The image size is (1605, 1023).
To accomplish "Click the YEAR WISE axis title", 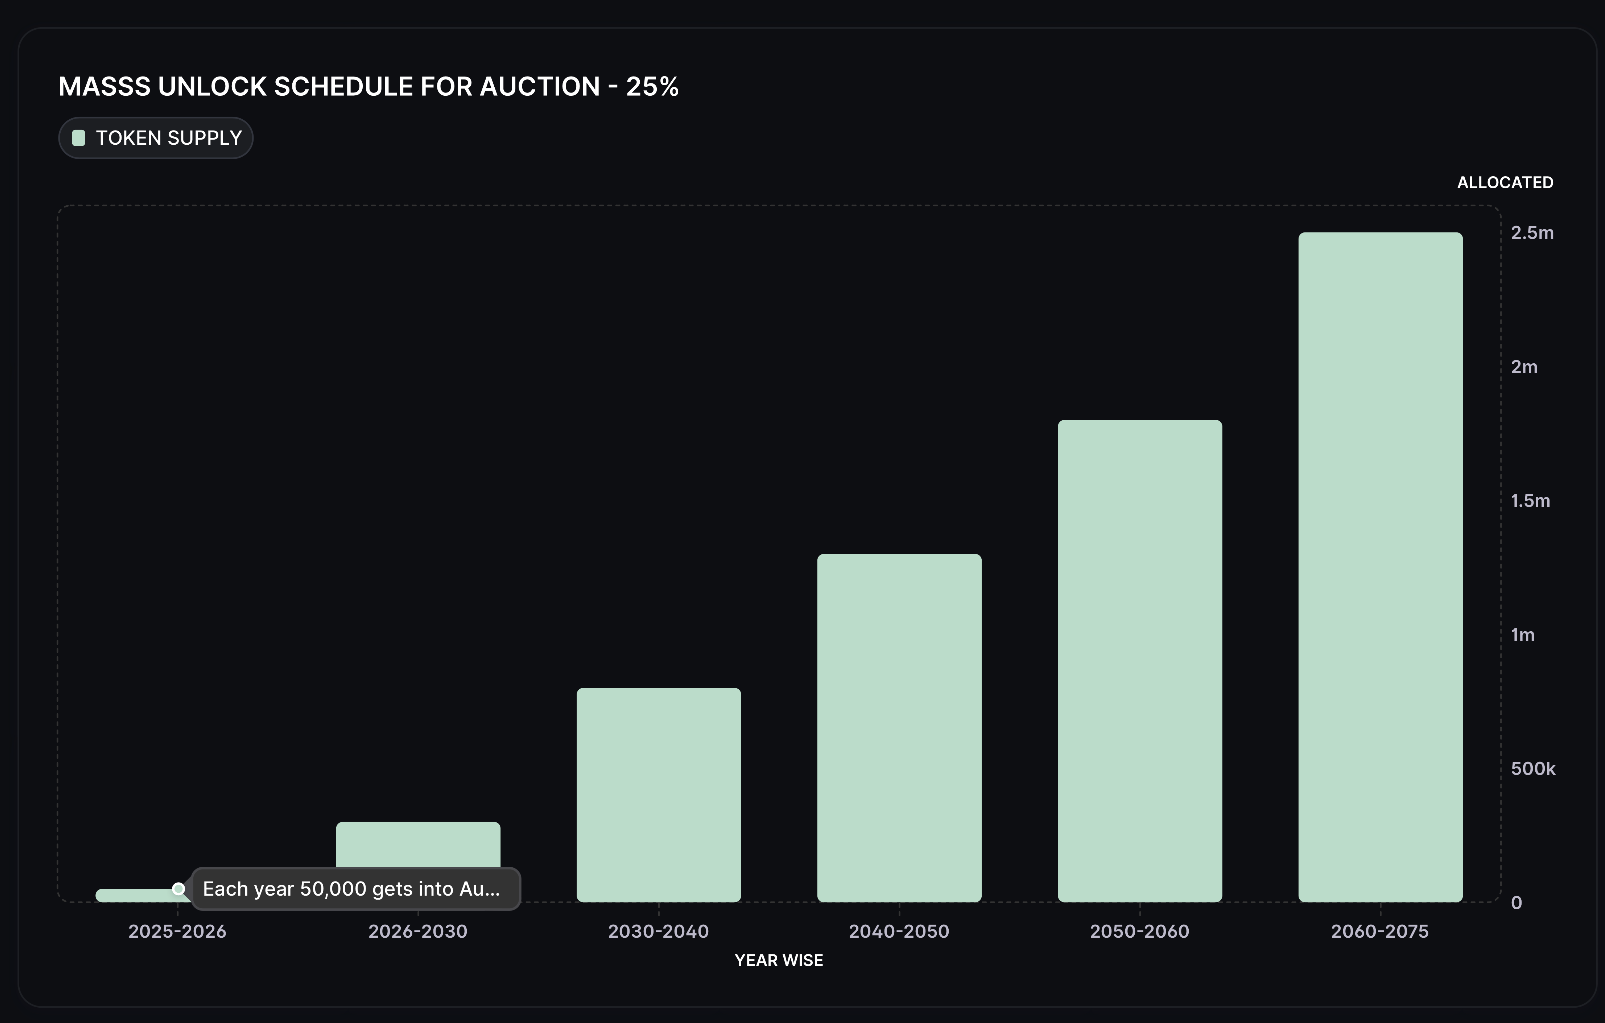I will [779, 960].
